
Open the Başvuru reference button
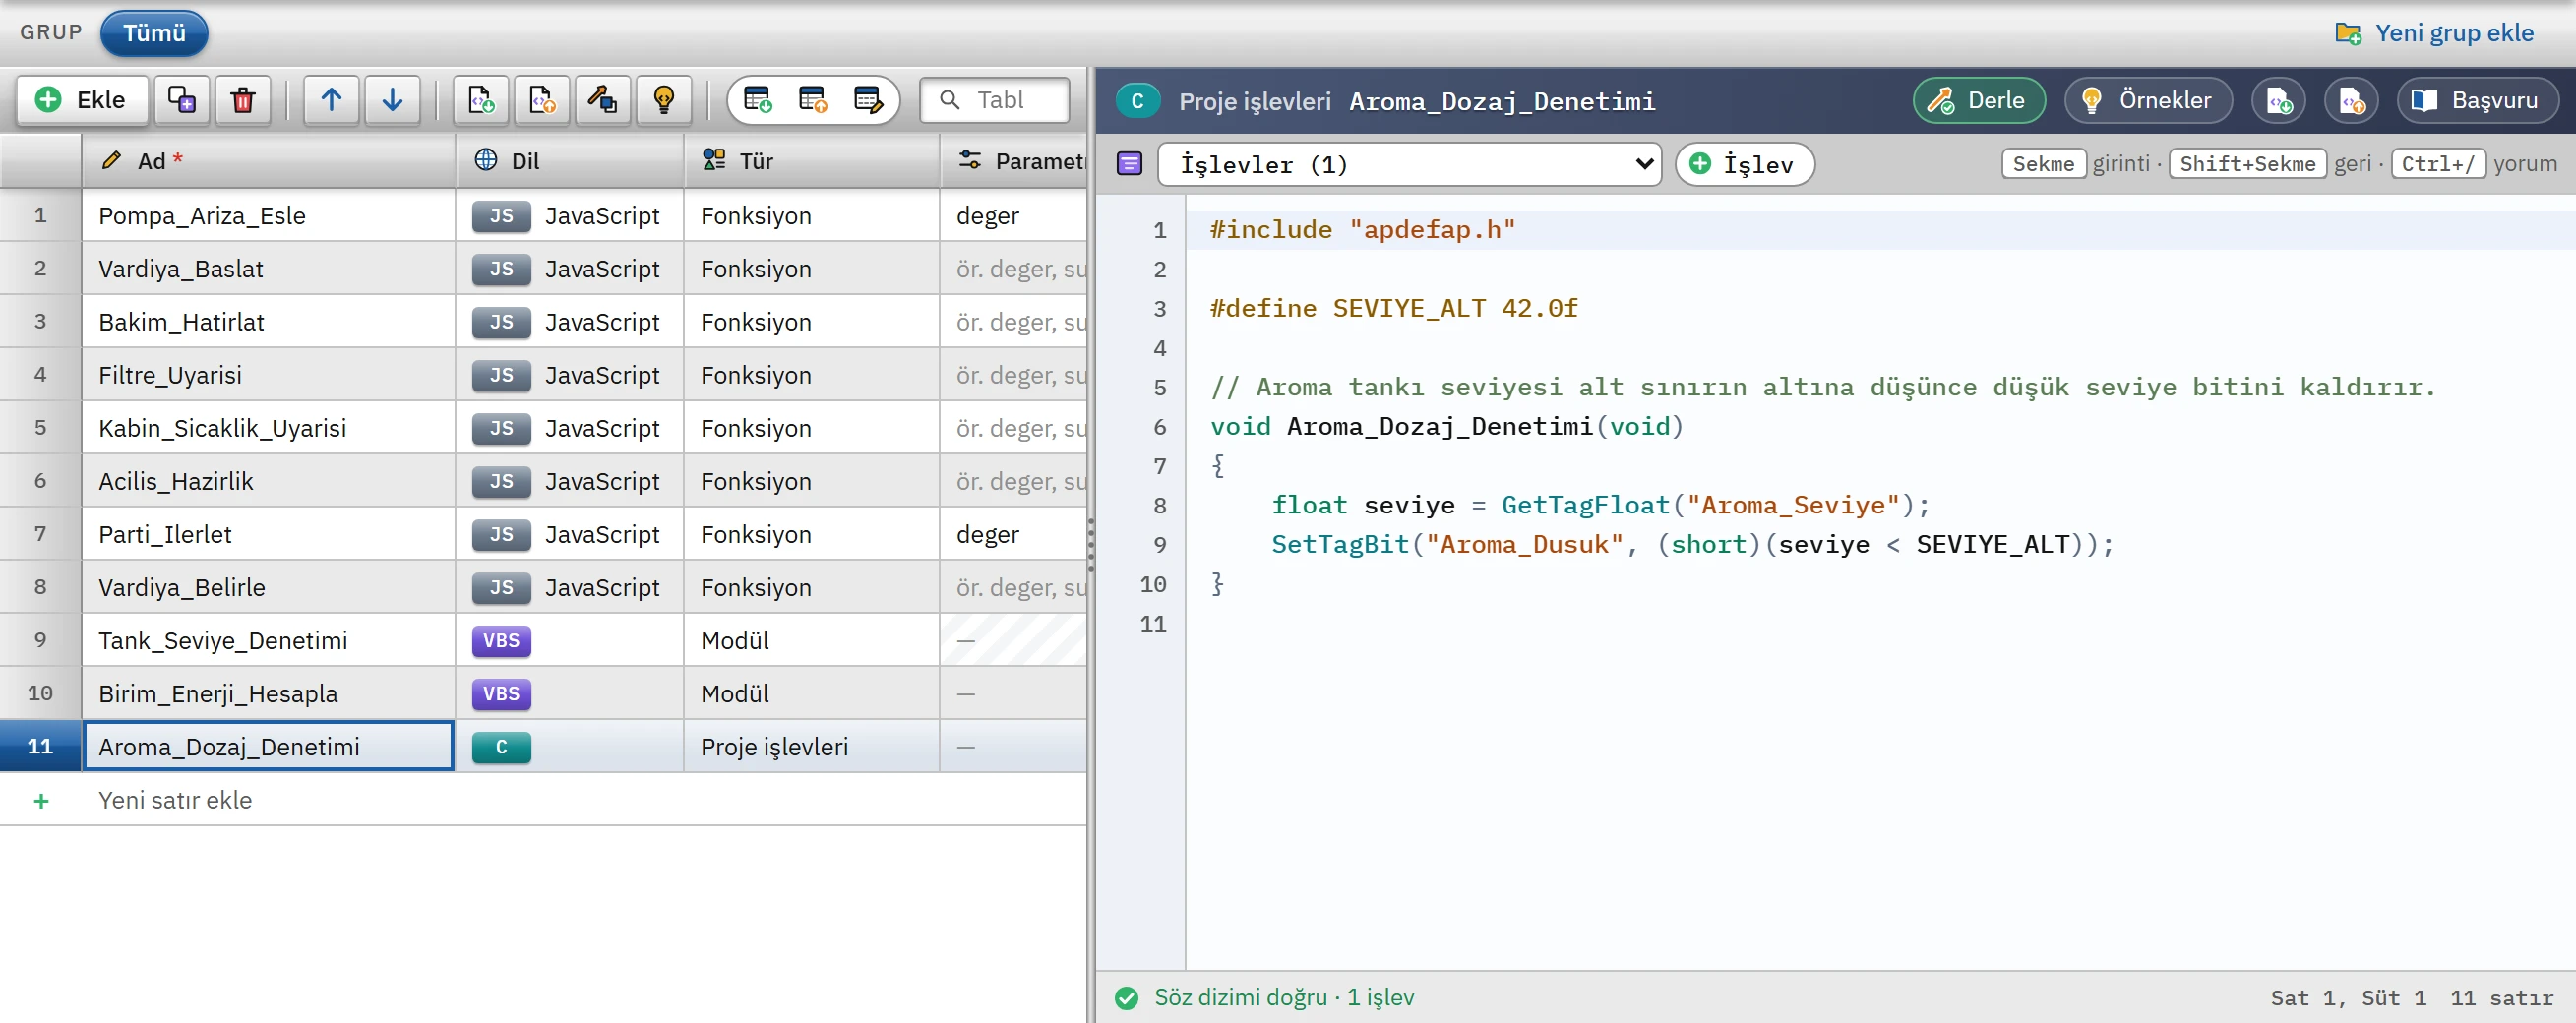click(2477, 100)
